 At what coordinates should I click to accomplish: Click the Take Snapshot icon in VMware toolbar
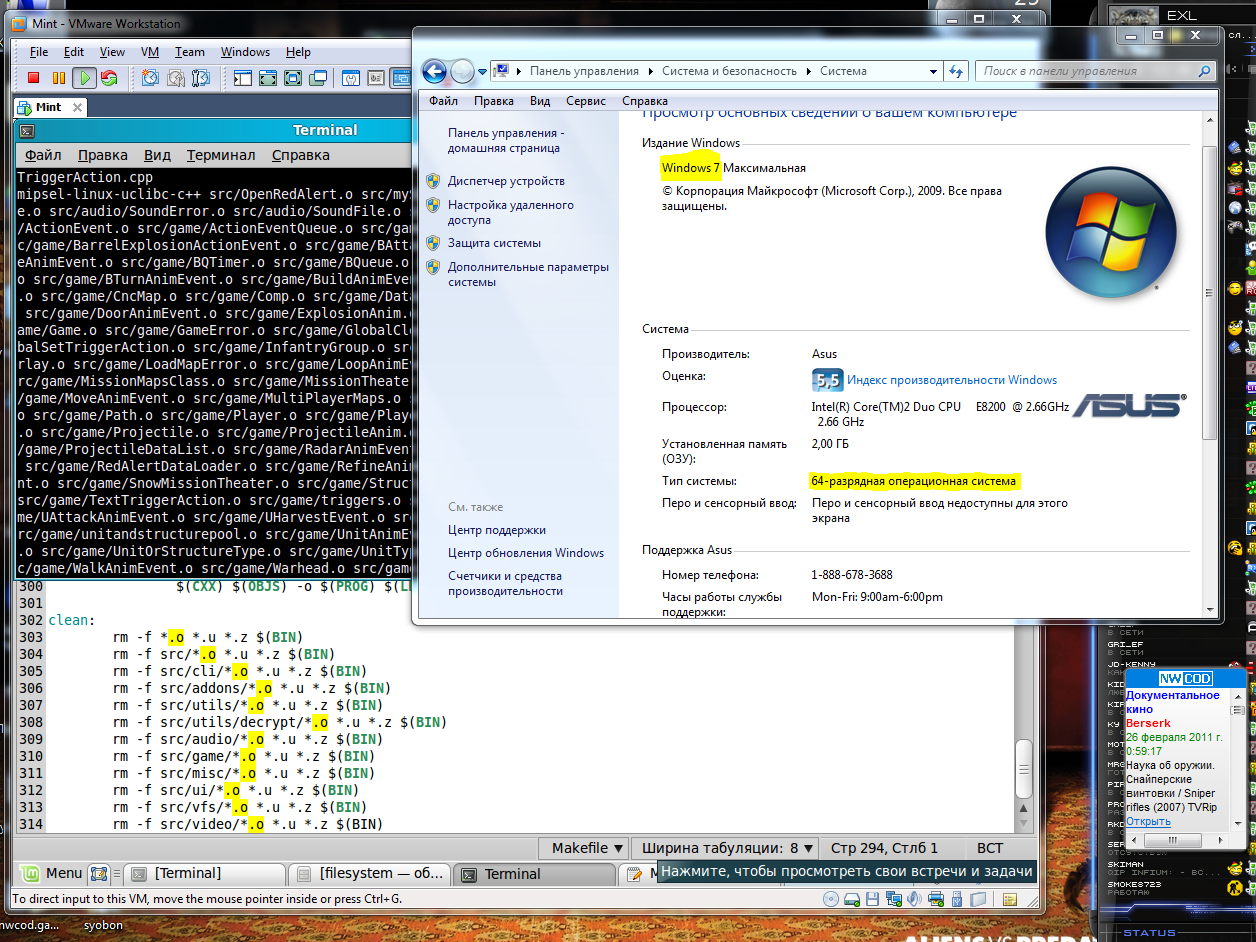click(150, 78)
